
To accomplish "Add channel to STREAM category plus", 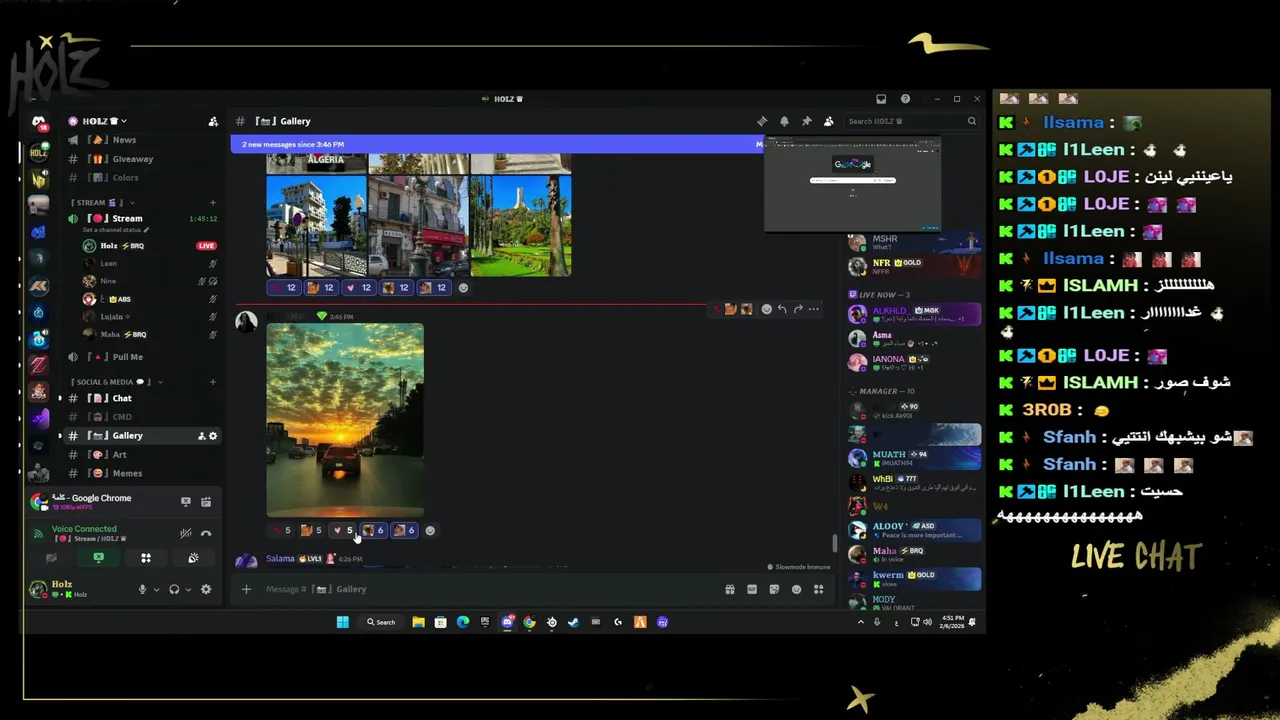I will (213, 203).
